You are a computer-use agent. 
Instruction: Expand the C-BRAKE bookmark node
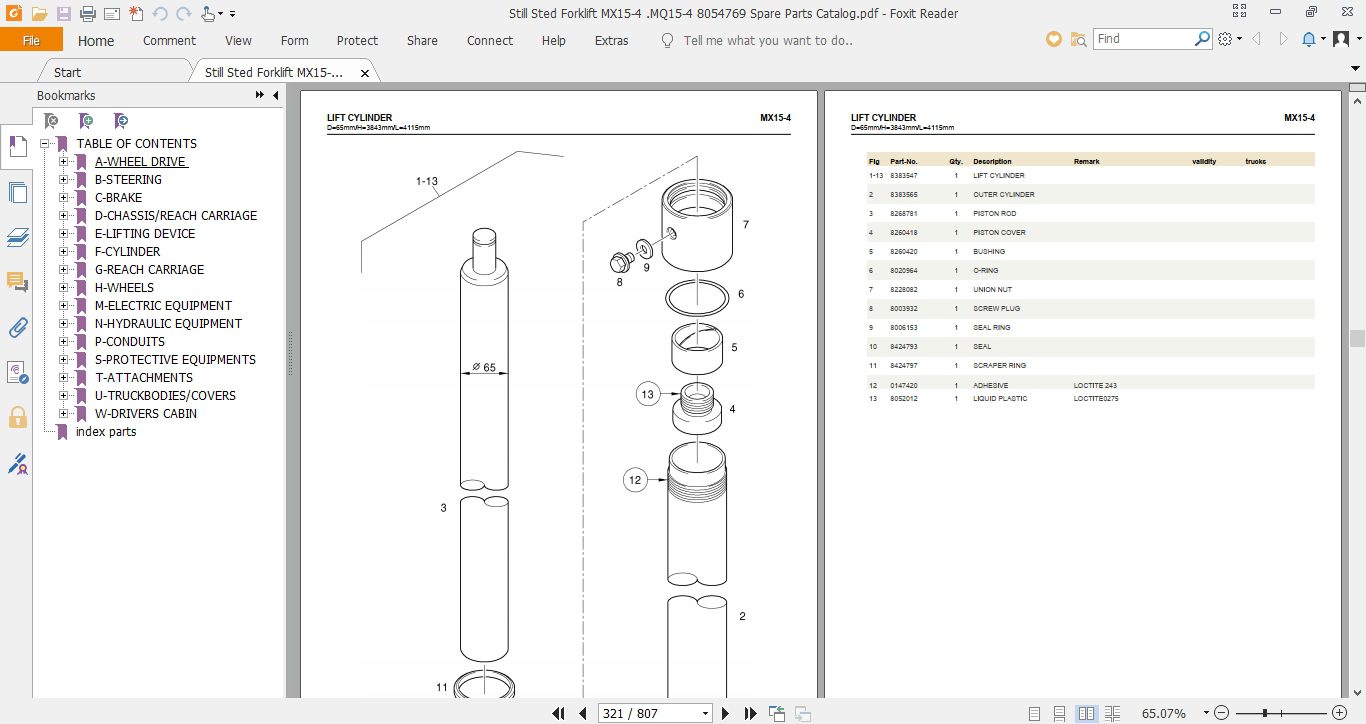[64, 198]
